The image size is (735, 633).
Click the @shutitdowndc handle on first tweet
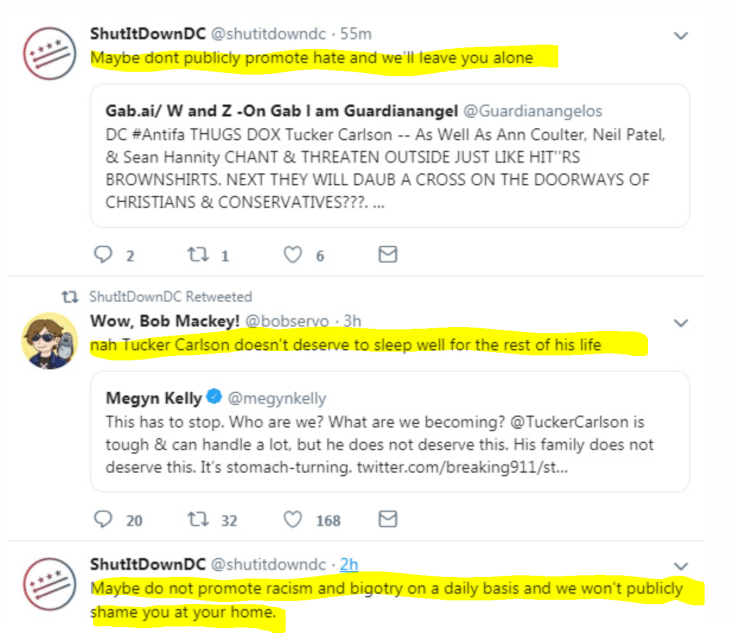point(269,34)
